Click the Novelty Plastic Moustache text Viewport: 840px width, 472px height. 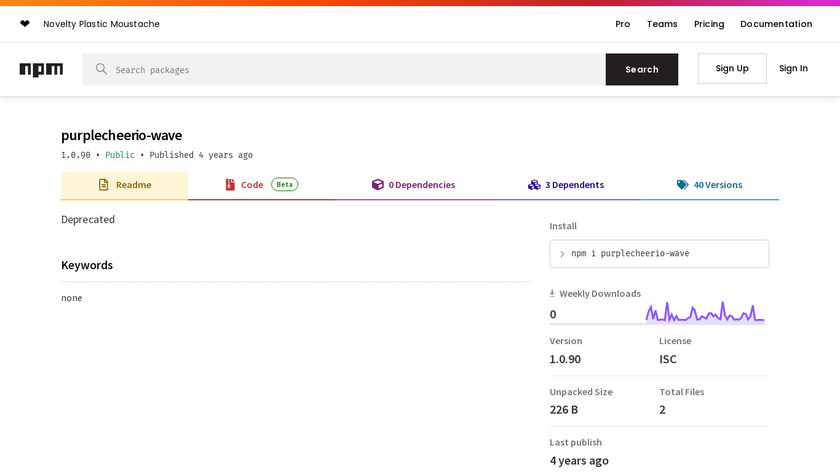click(x=101, y=24)
